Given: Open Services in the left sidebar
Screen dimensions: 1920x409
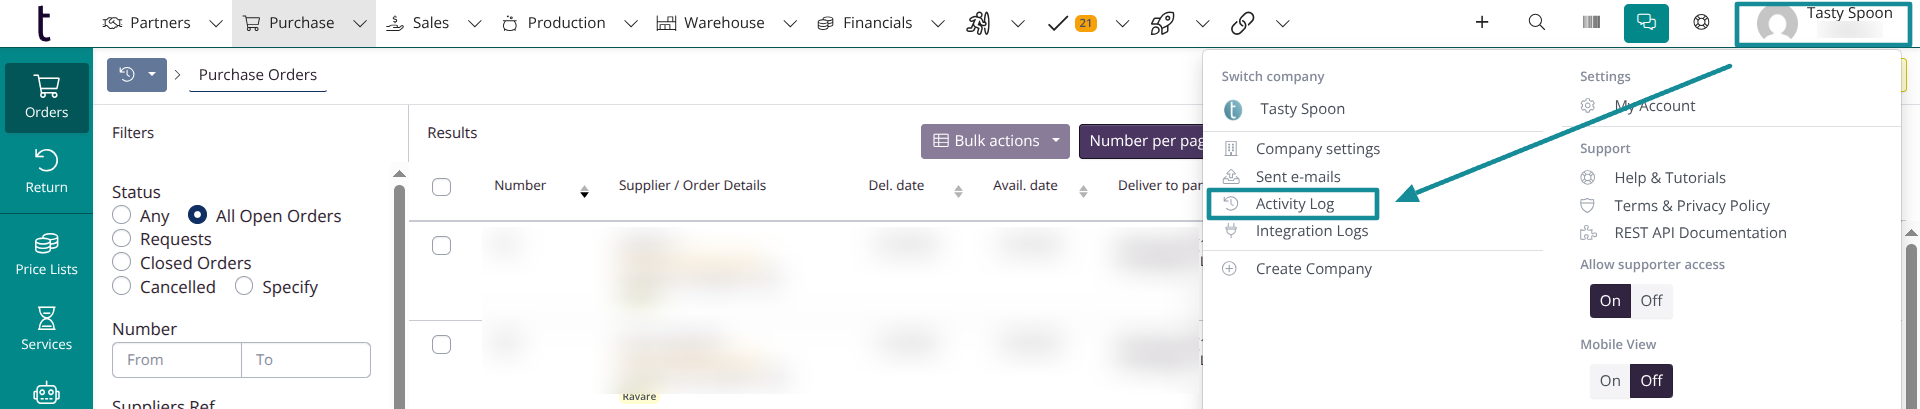Looking at the screenshot, I should [x=46, y=329].
